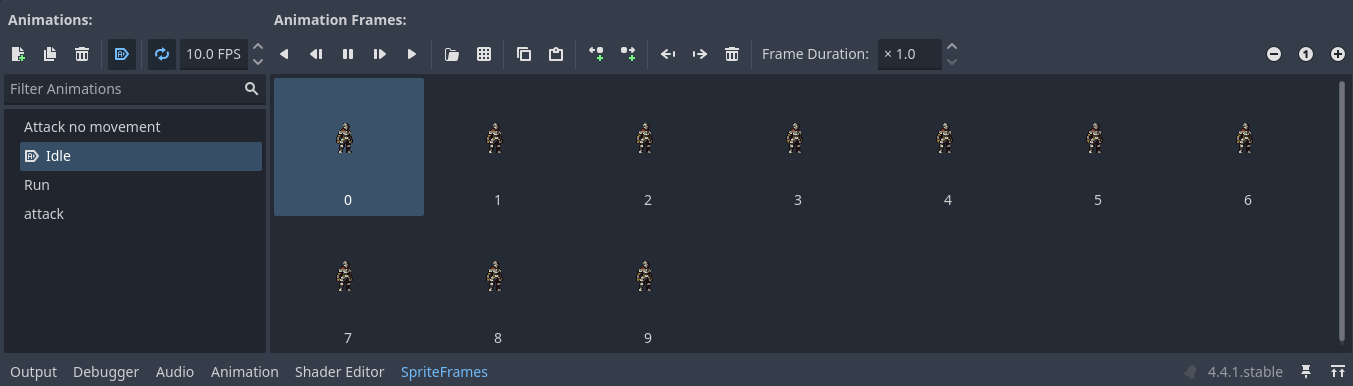Select the Run animation
Screen dimensions: 1353x386
pos(141,185)
